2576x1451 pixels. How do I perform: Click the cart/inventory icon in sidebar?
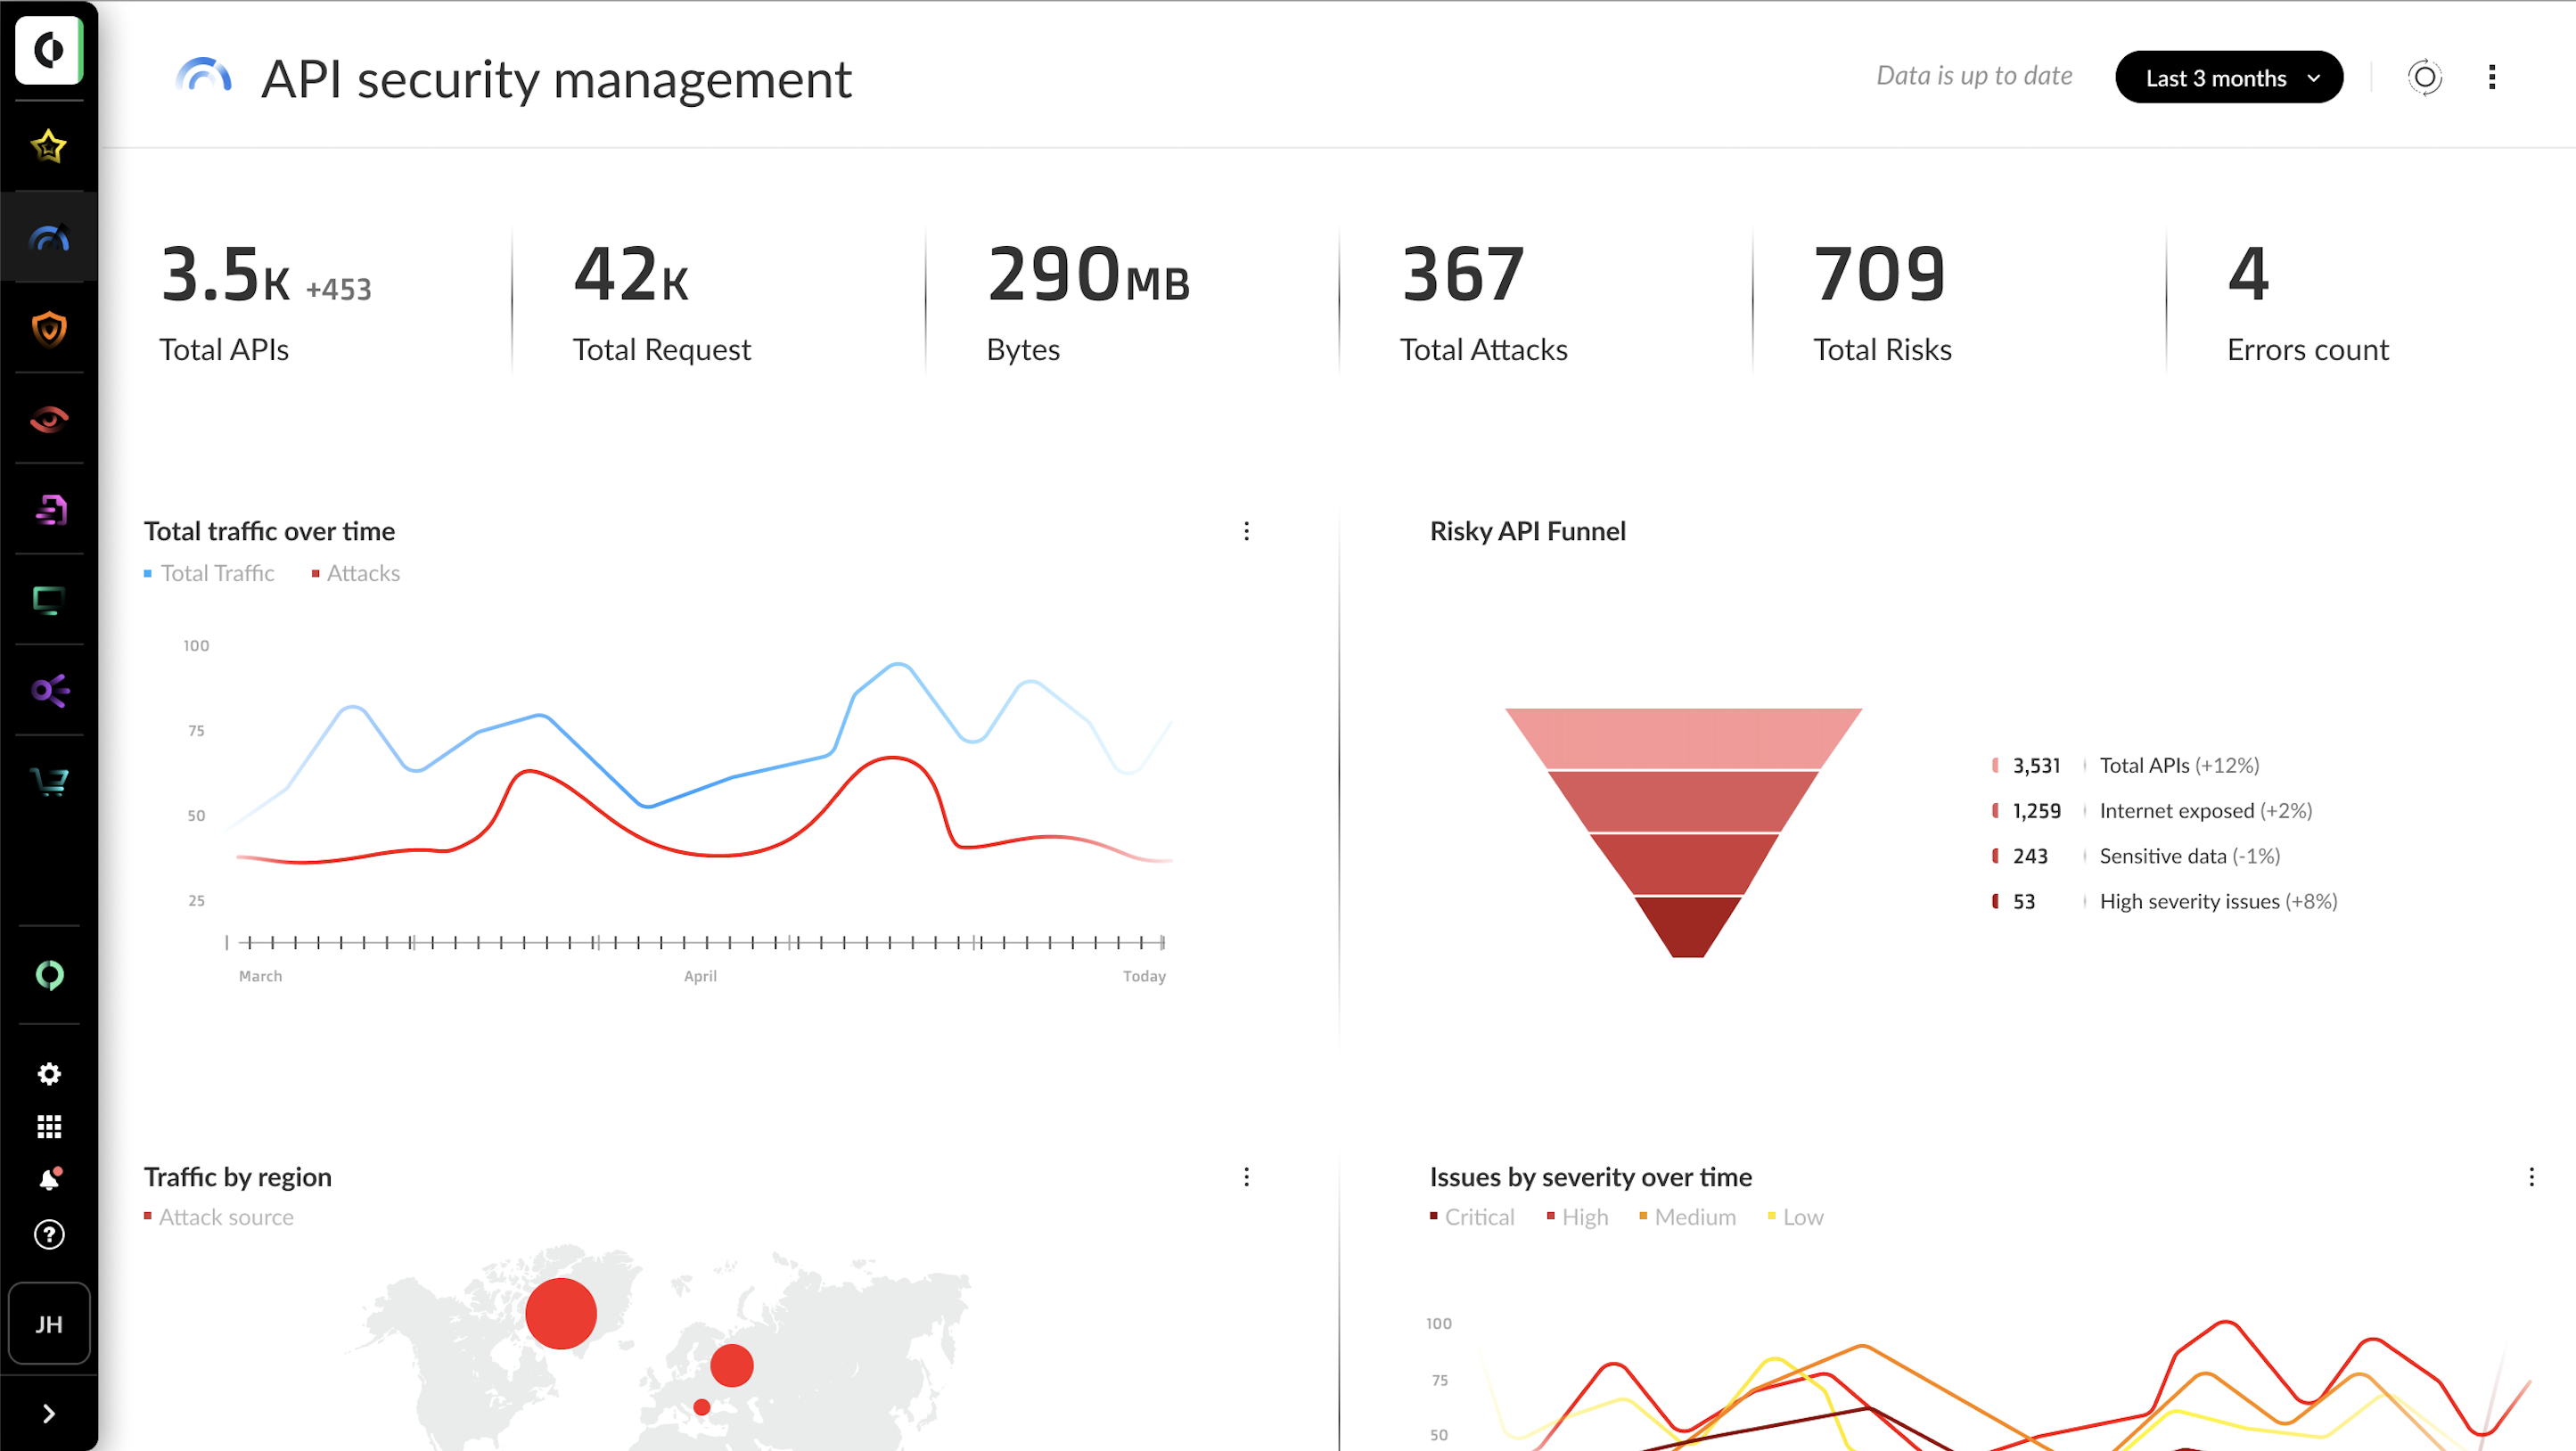pyautogui.click(x=50, y=783)
